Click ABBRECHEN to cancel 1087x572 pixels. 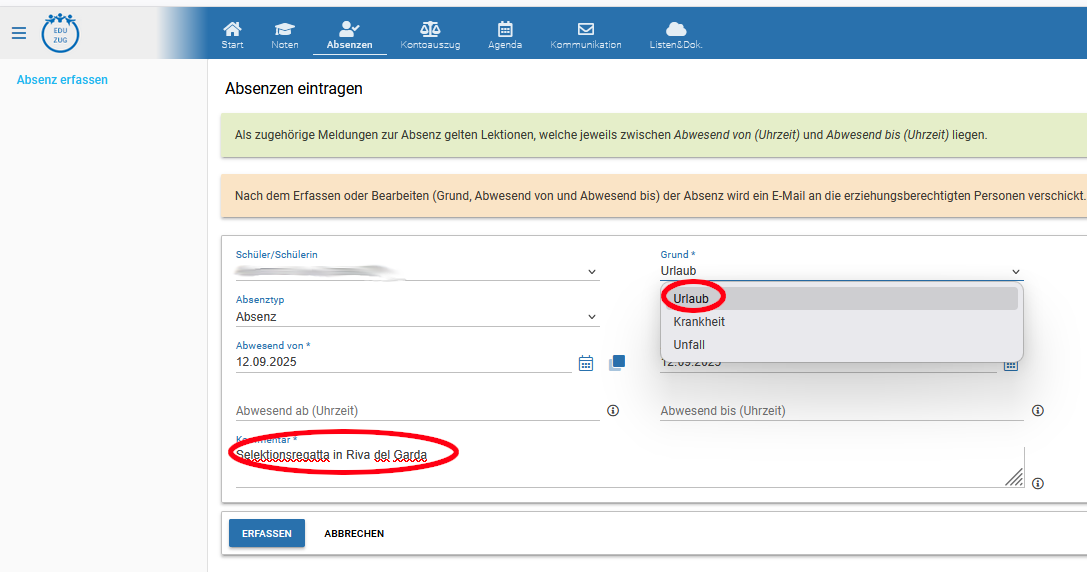(354, 534)
